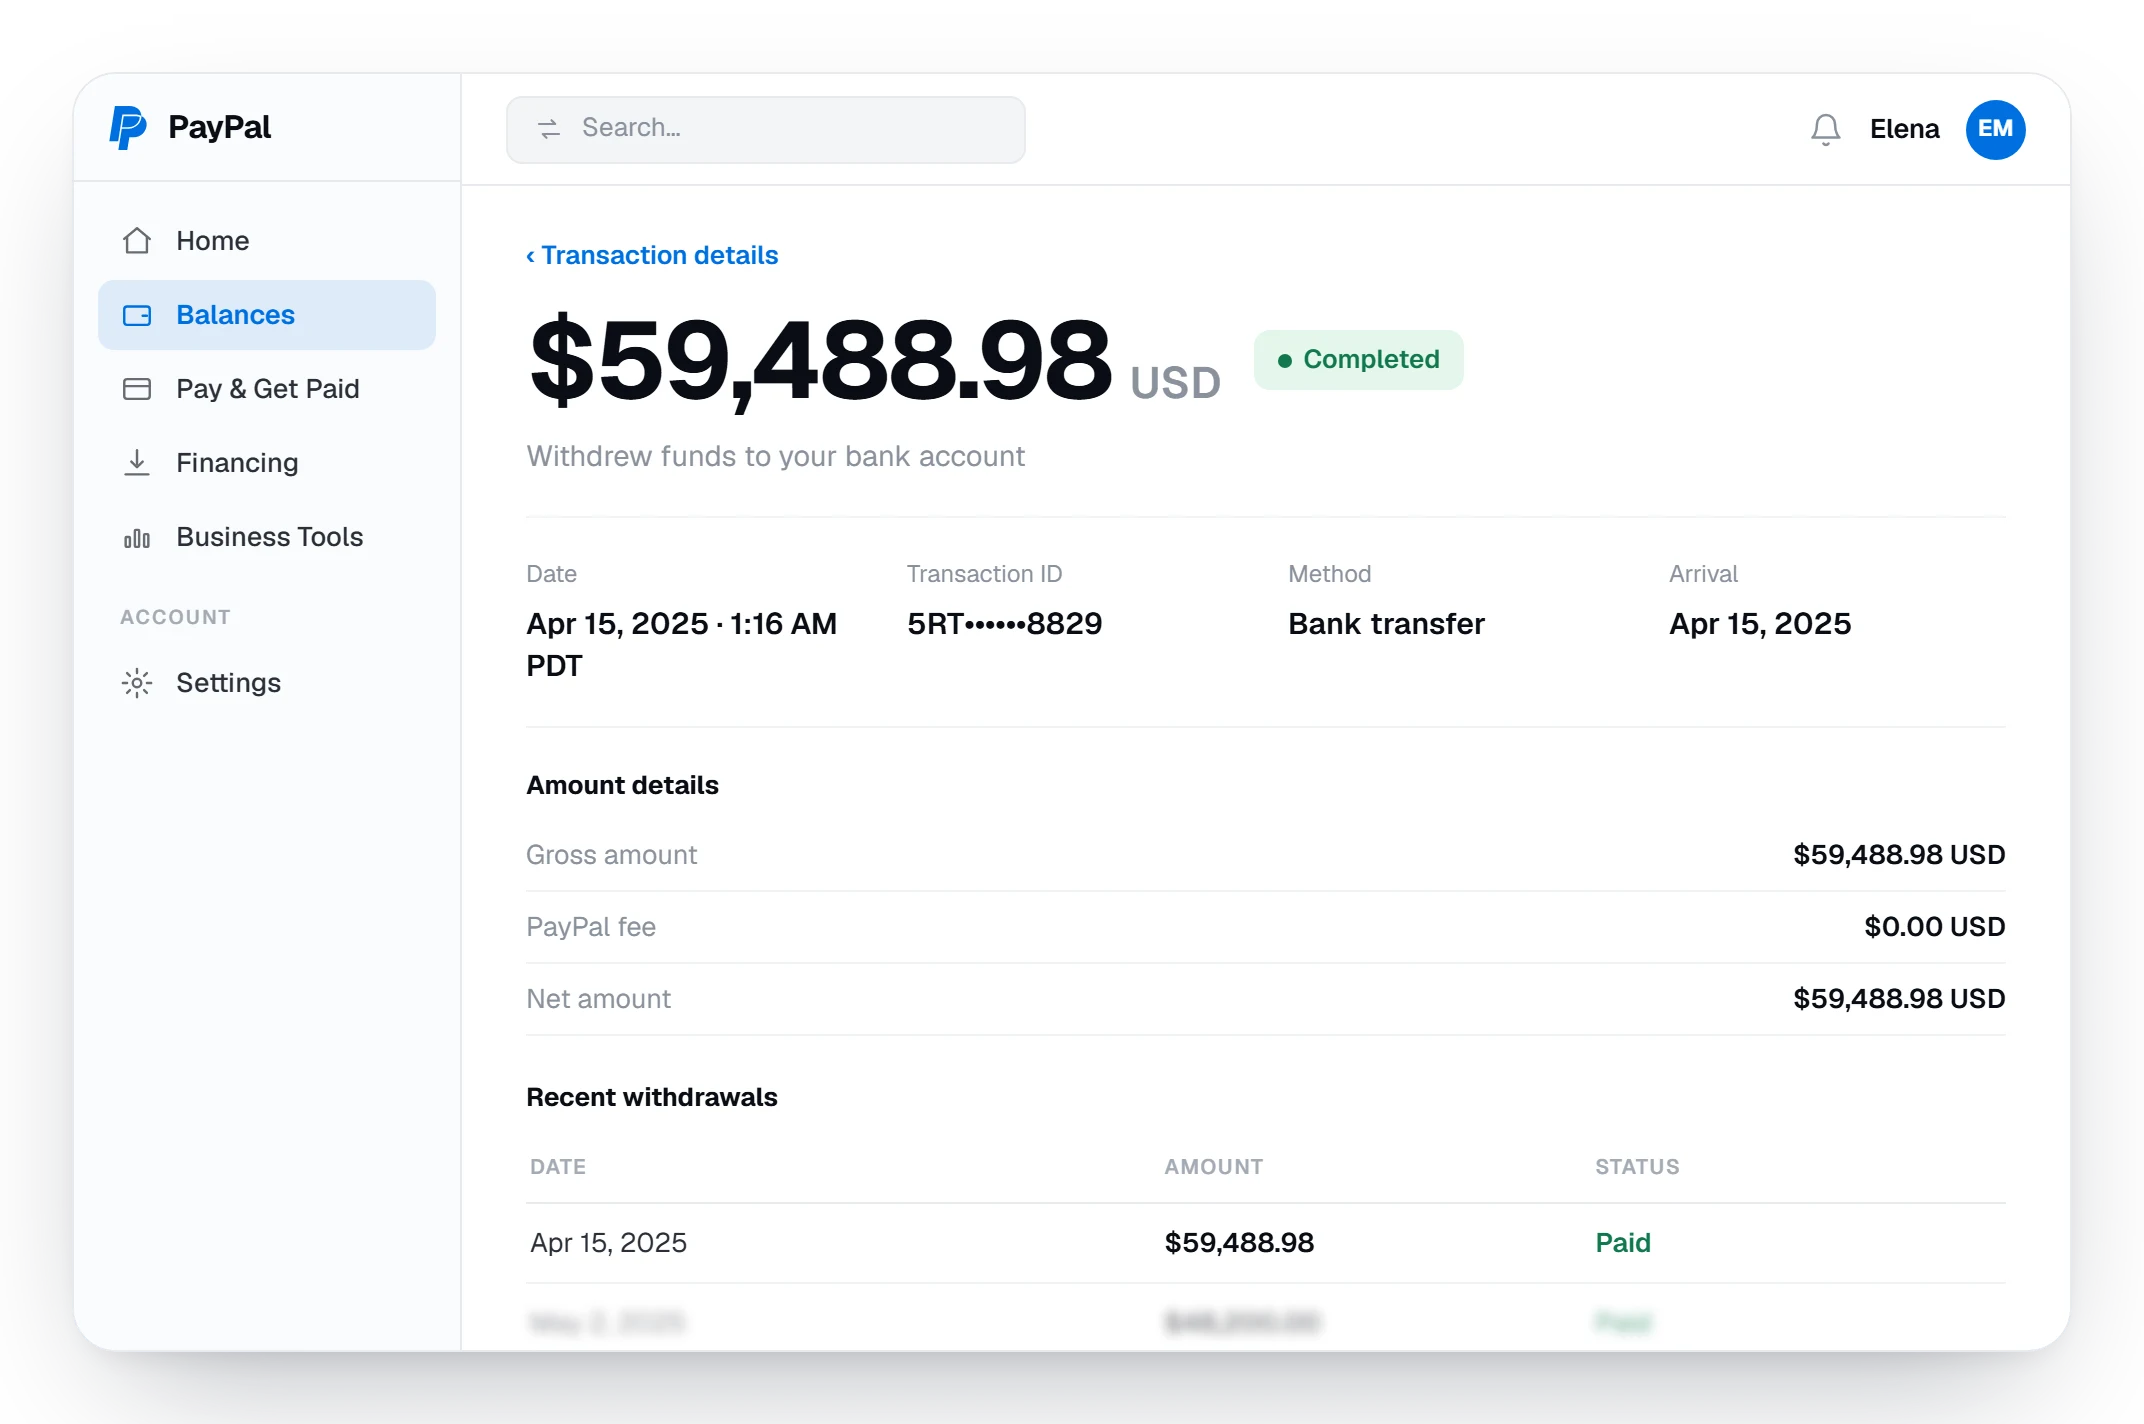Click the USD currency label beside headline
Image resolution: width=2144 pixels, height=1424 pixels.
[x=1175, y=383]
